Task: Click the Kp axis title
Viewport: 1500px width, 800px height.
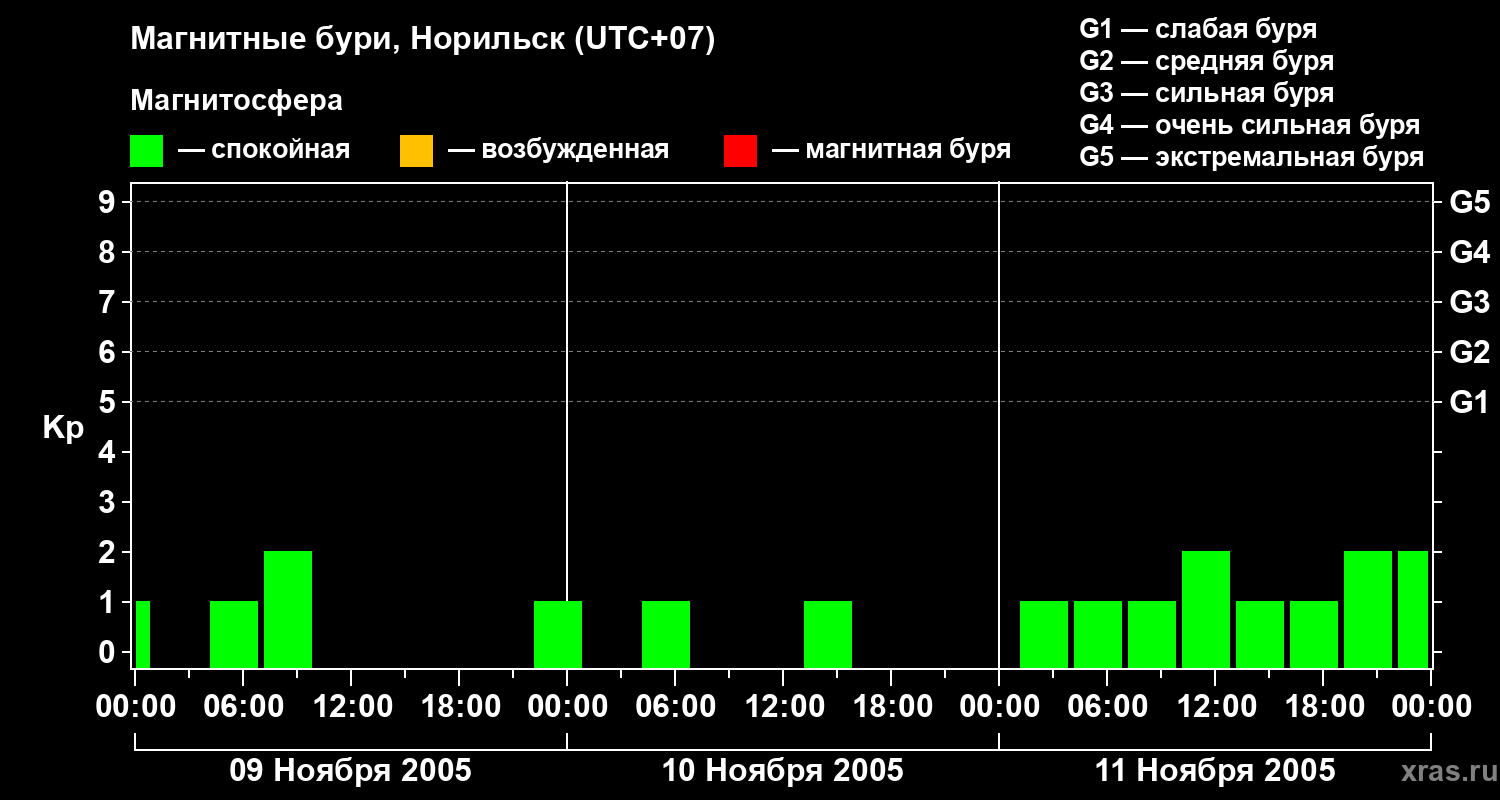Action: click(x=63, y=428)
